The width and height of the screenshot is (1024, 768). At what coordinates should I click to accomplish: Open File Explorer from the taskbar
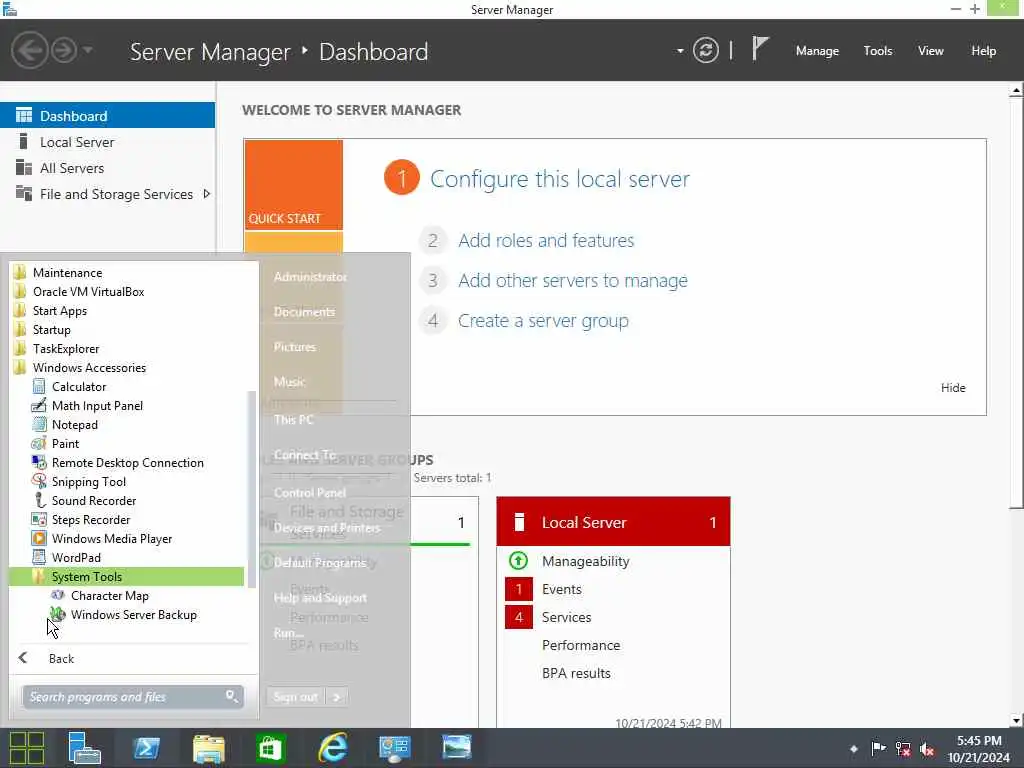point(208,748)
